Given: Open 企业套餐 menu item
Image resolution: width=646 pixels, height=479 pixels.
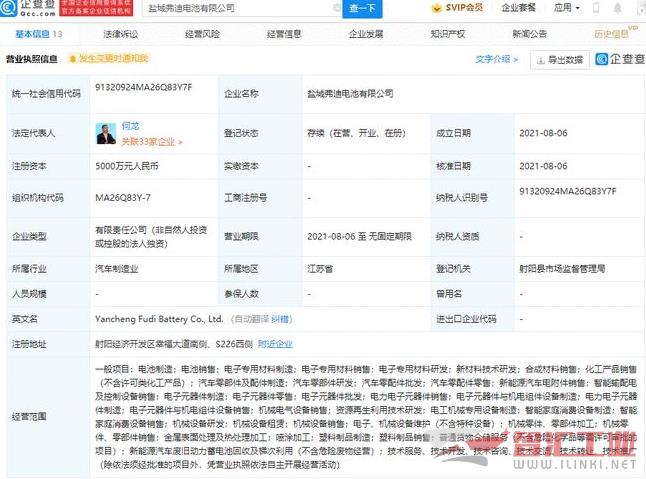Looking at the screenshot, I should click(518, 8).
